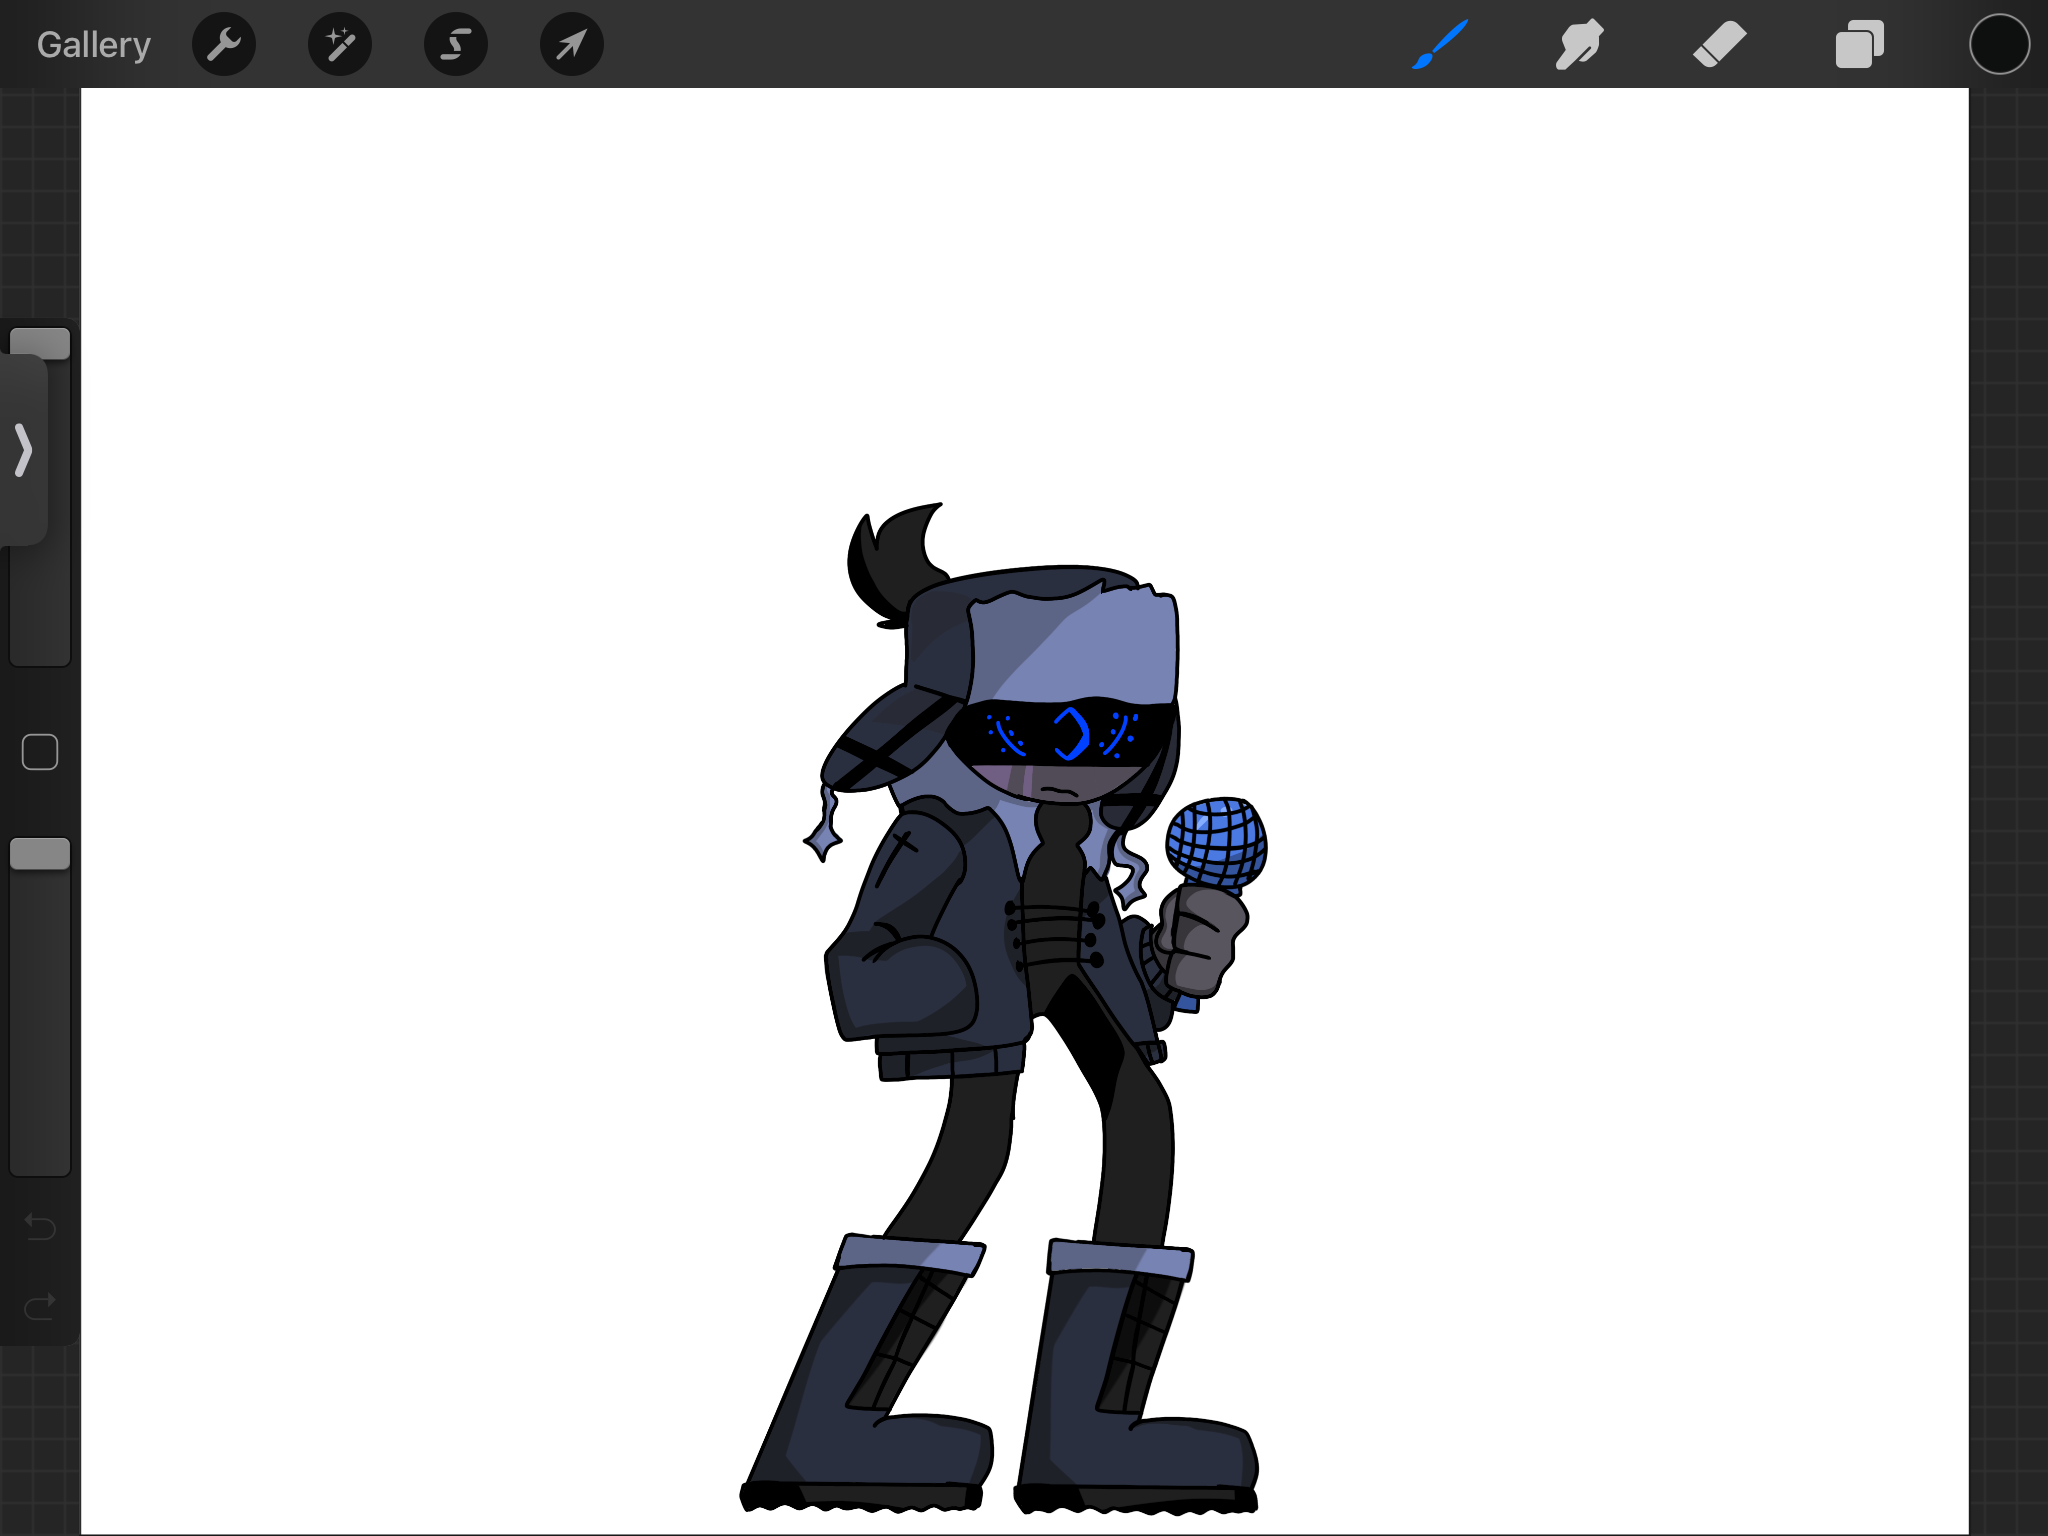This screenshot has height=1536, width=2048.
Task: Select the Paint brush tool
Action: point(1440,44)
